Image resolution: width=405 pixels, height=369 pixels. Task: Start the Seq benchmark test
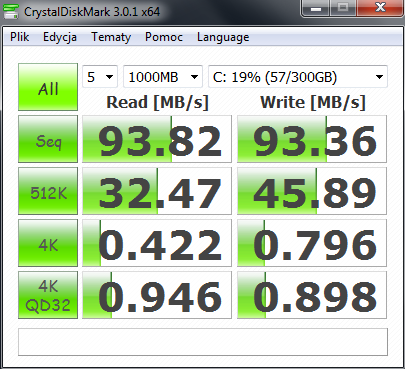tap(48, 139)
